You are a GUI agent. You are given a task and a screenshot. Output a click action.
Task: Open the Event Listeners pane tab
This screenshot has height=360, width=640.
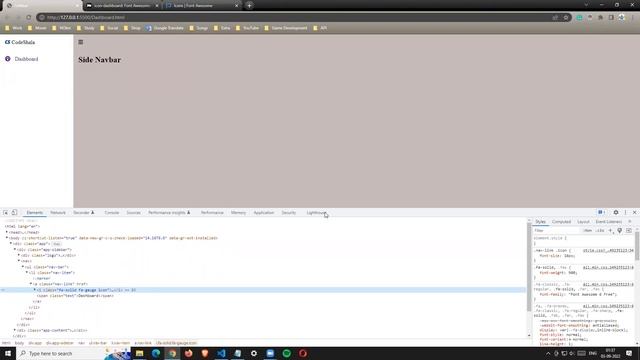[x=609, y=222]
